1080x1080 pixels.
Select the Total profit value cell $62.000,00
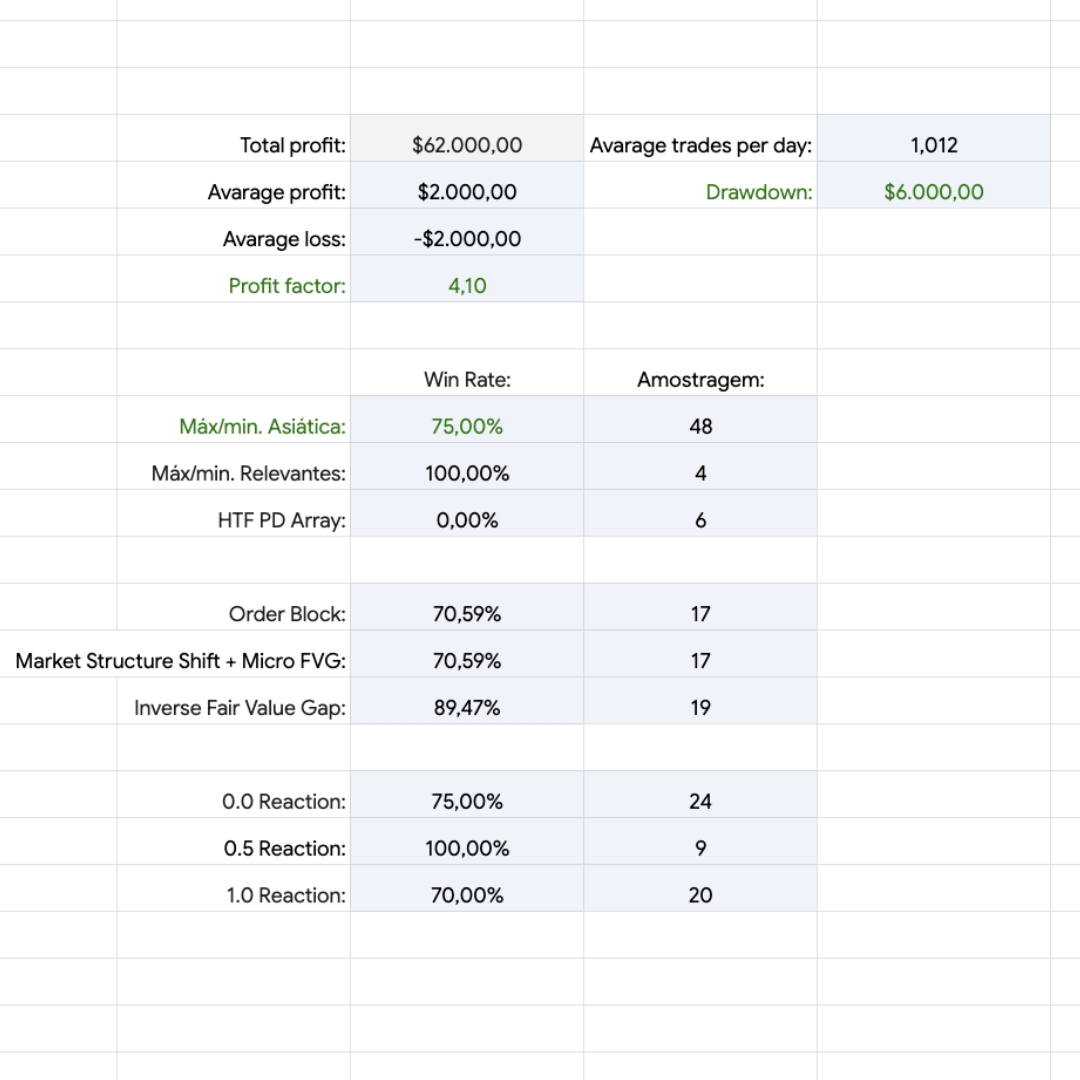click(x=467, y=145)
